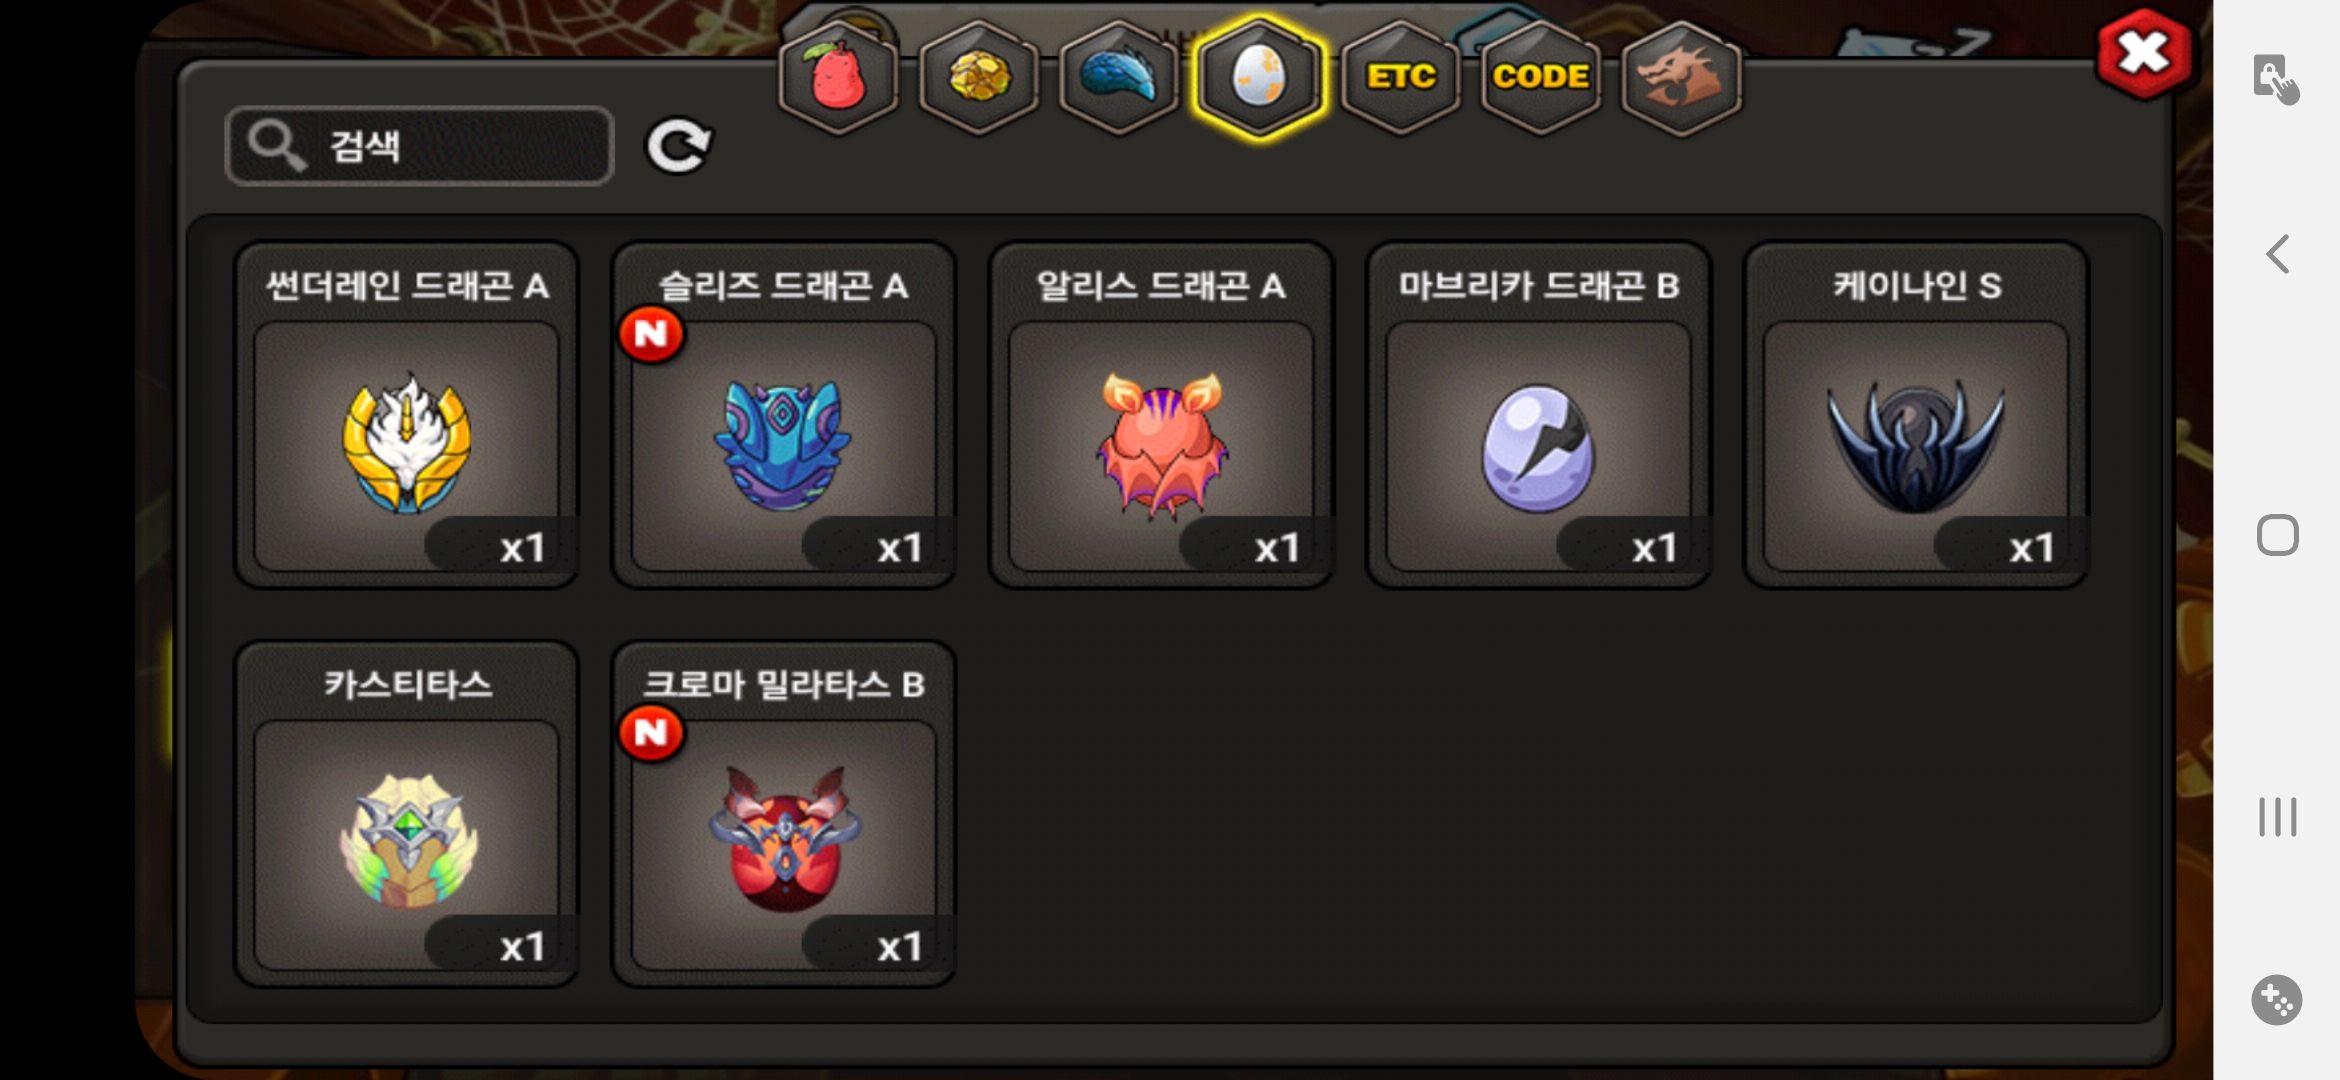Click the refresh arrow icon

[x=678, y=146]
